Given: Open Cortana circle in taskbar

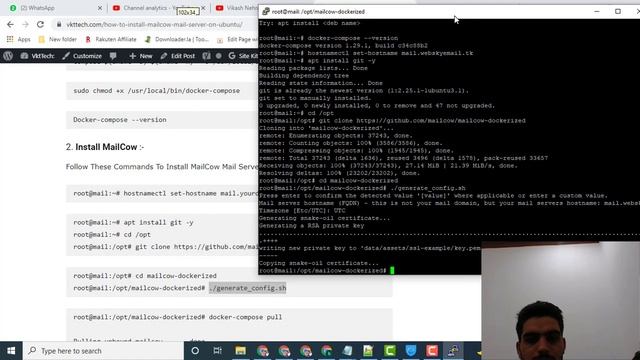Looking at the screenshot, I should pyautogui.click(x=195, y=351).
